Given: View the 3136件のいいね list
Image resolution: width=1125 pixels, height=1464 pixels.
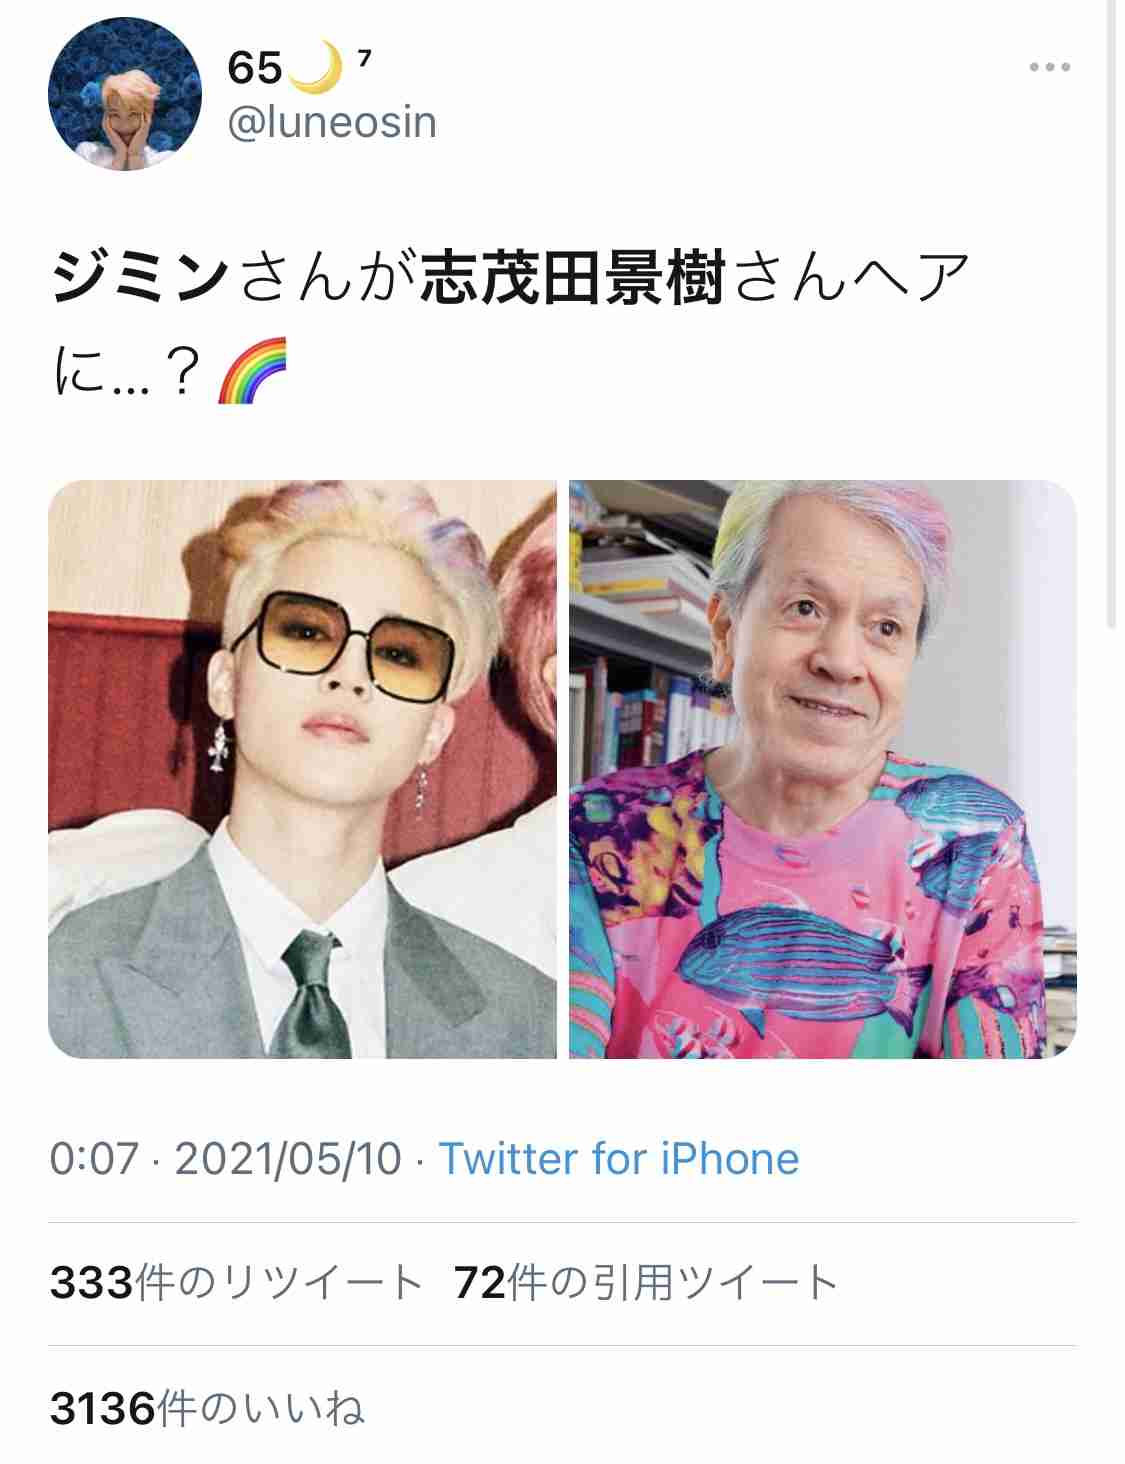Looking at the screenshot, I should (207, 1408).
